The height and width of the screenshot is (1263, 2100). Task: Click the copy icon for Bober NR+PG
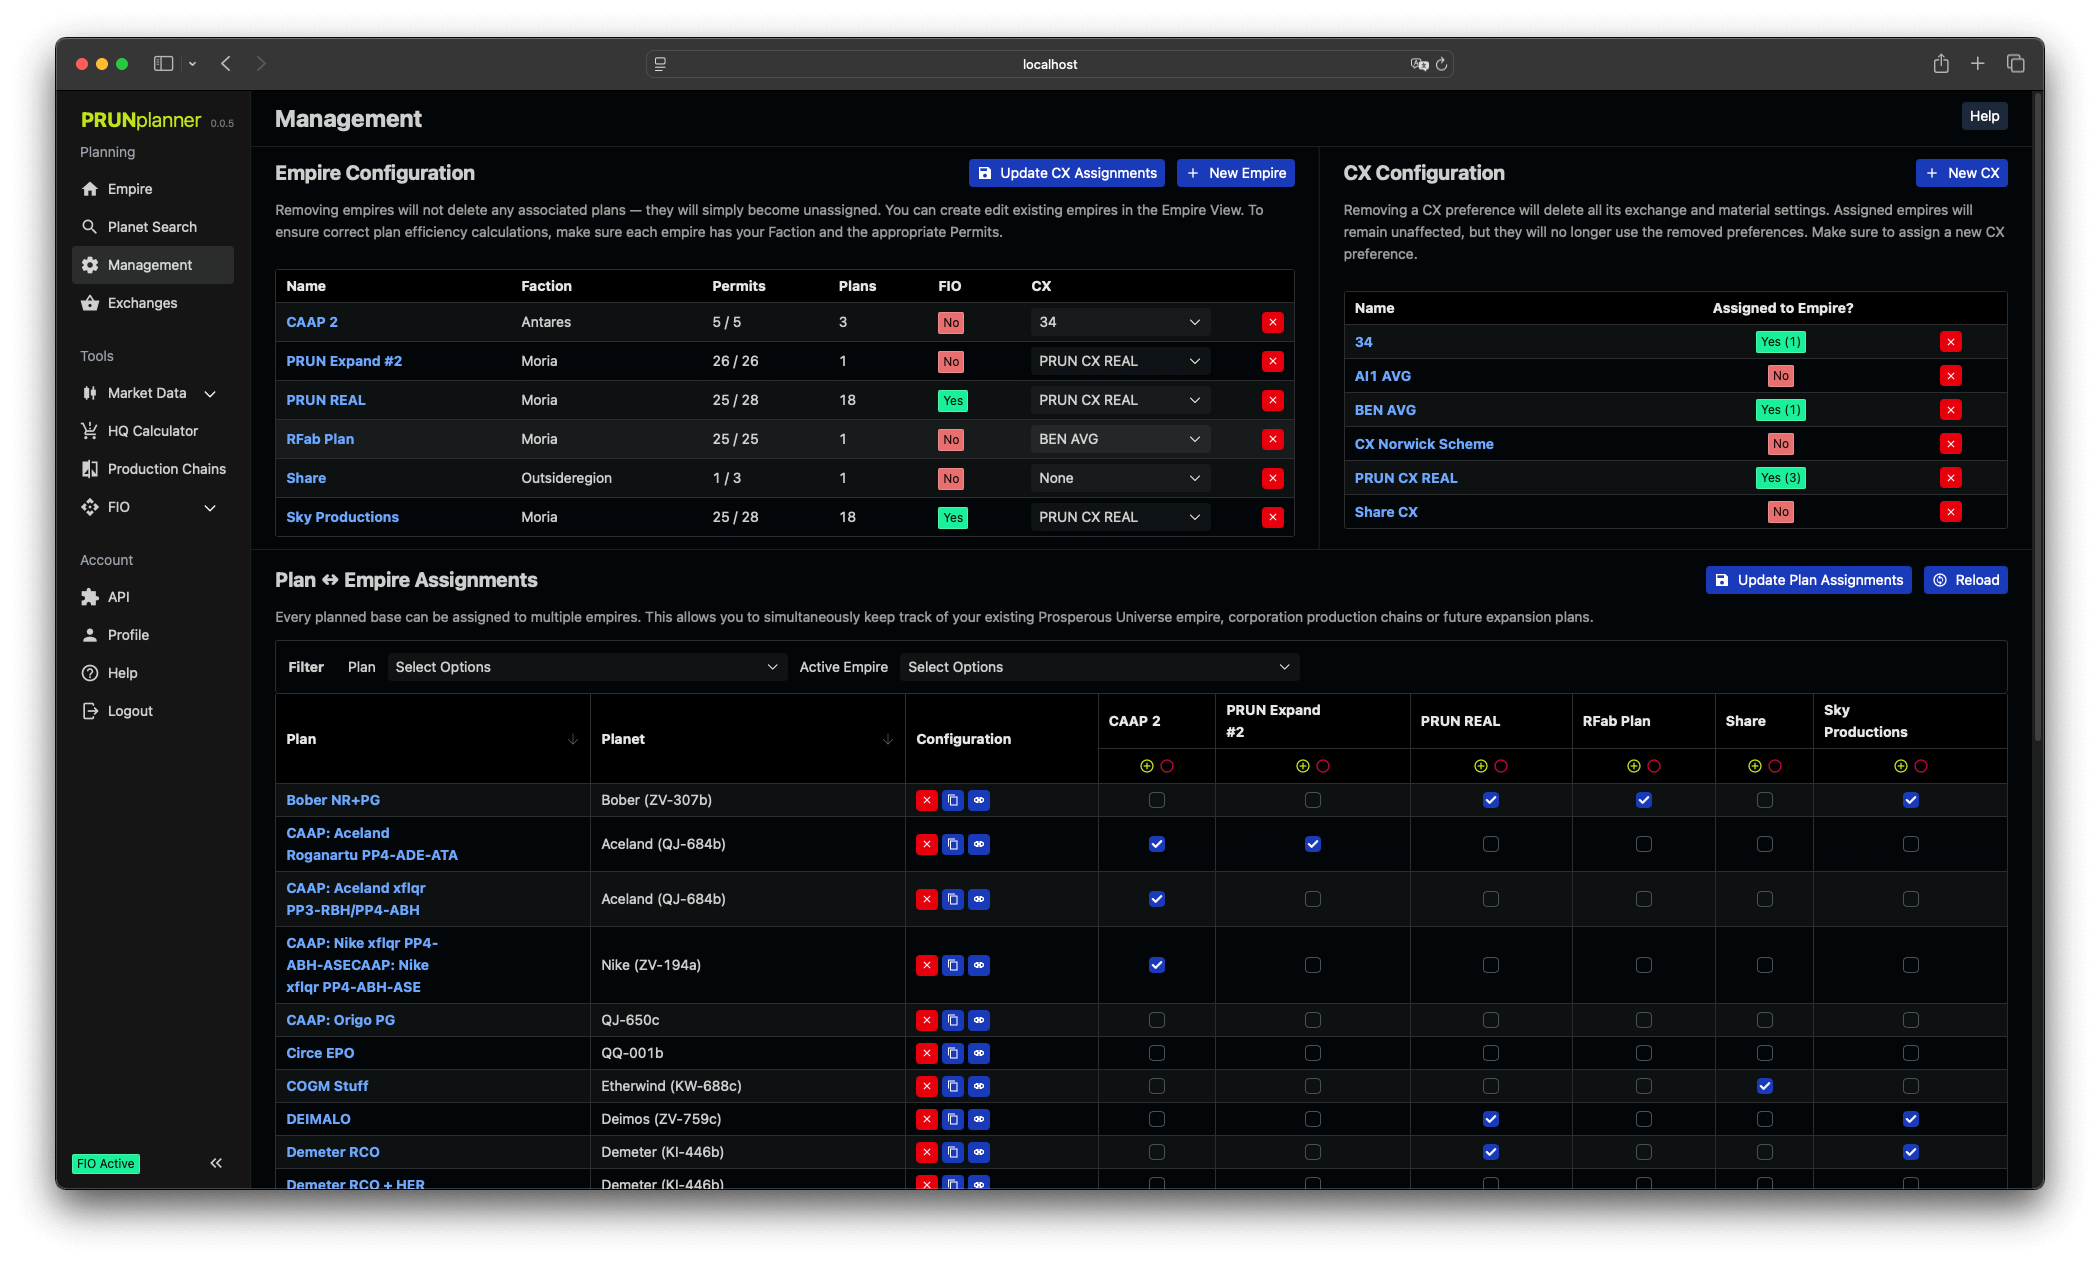[x=952, y=800]
